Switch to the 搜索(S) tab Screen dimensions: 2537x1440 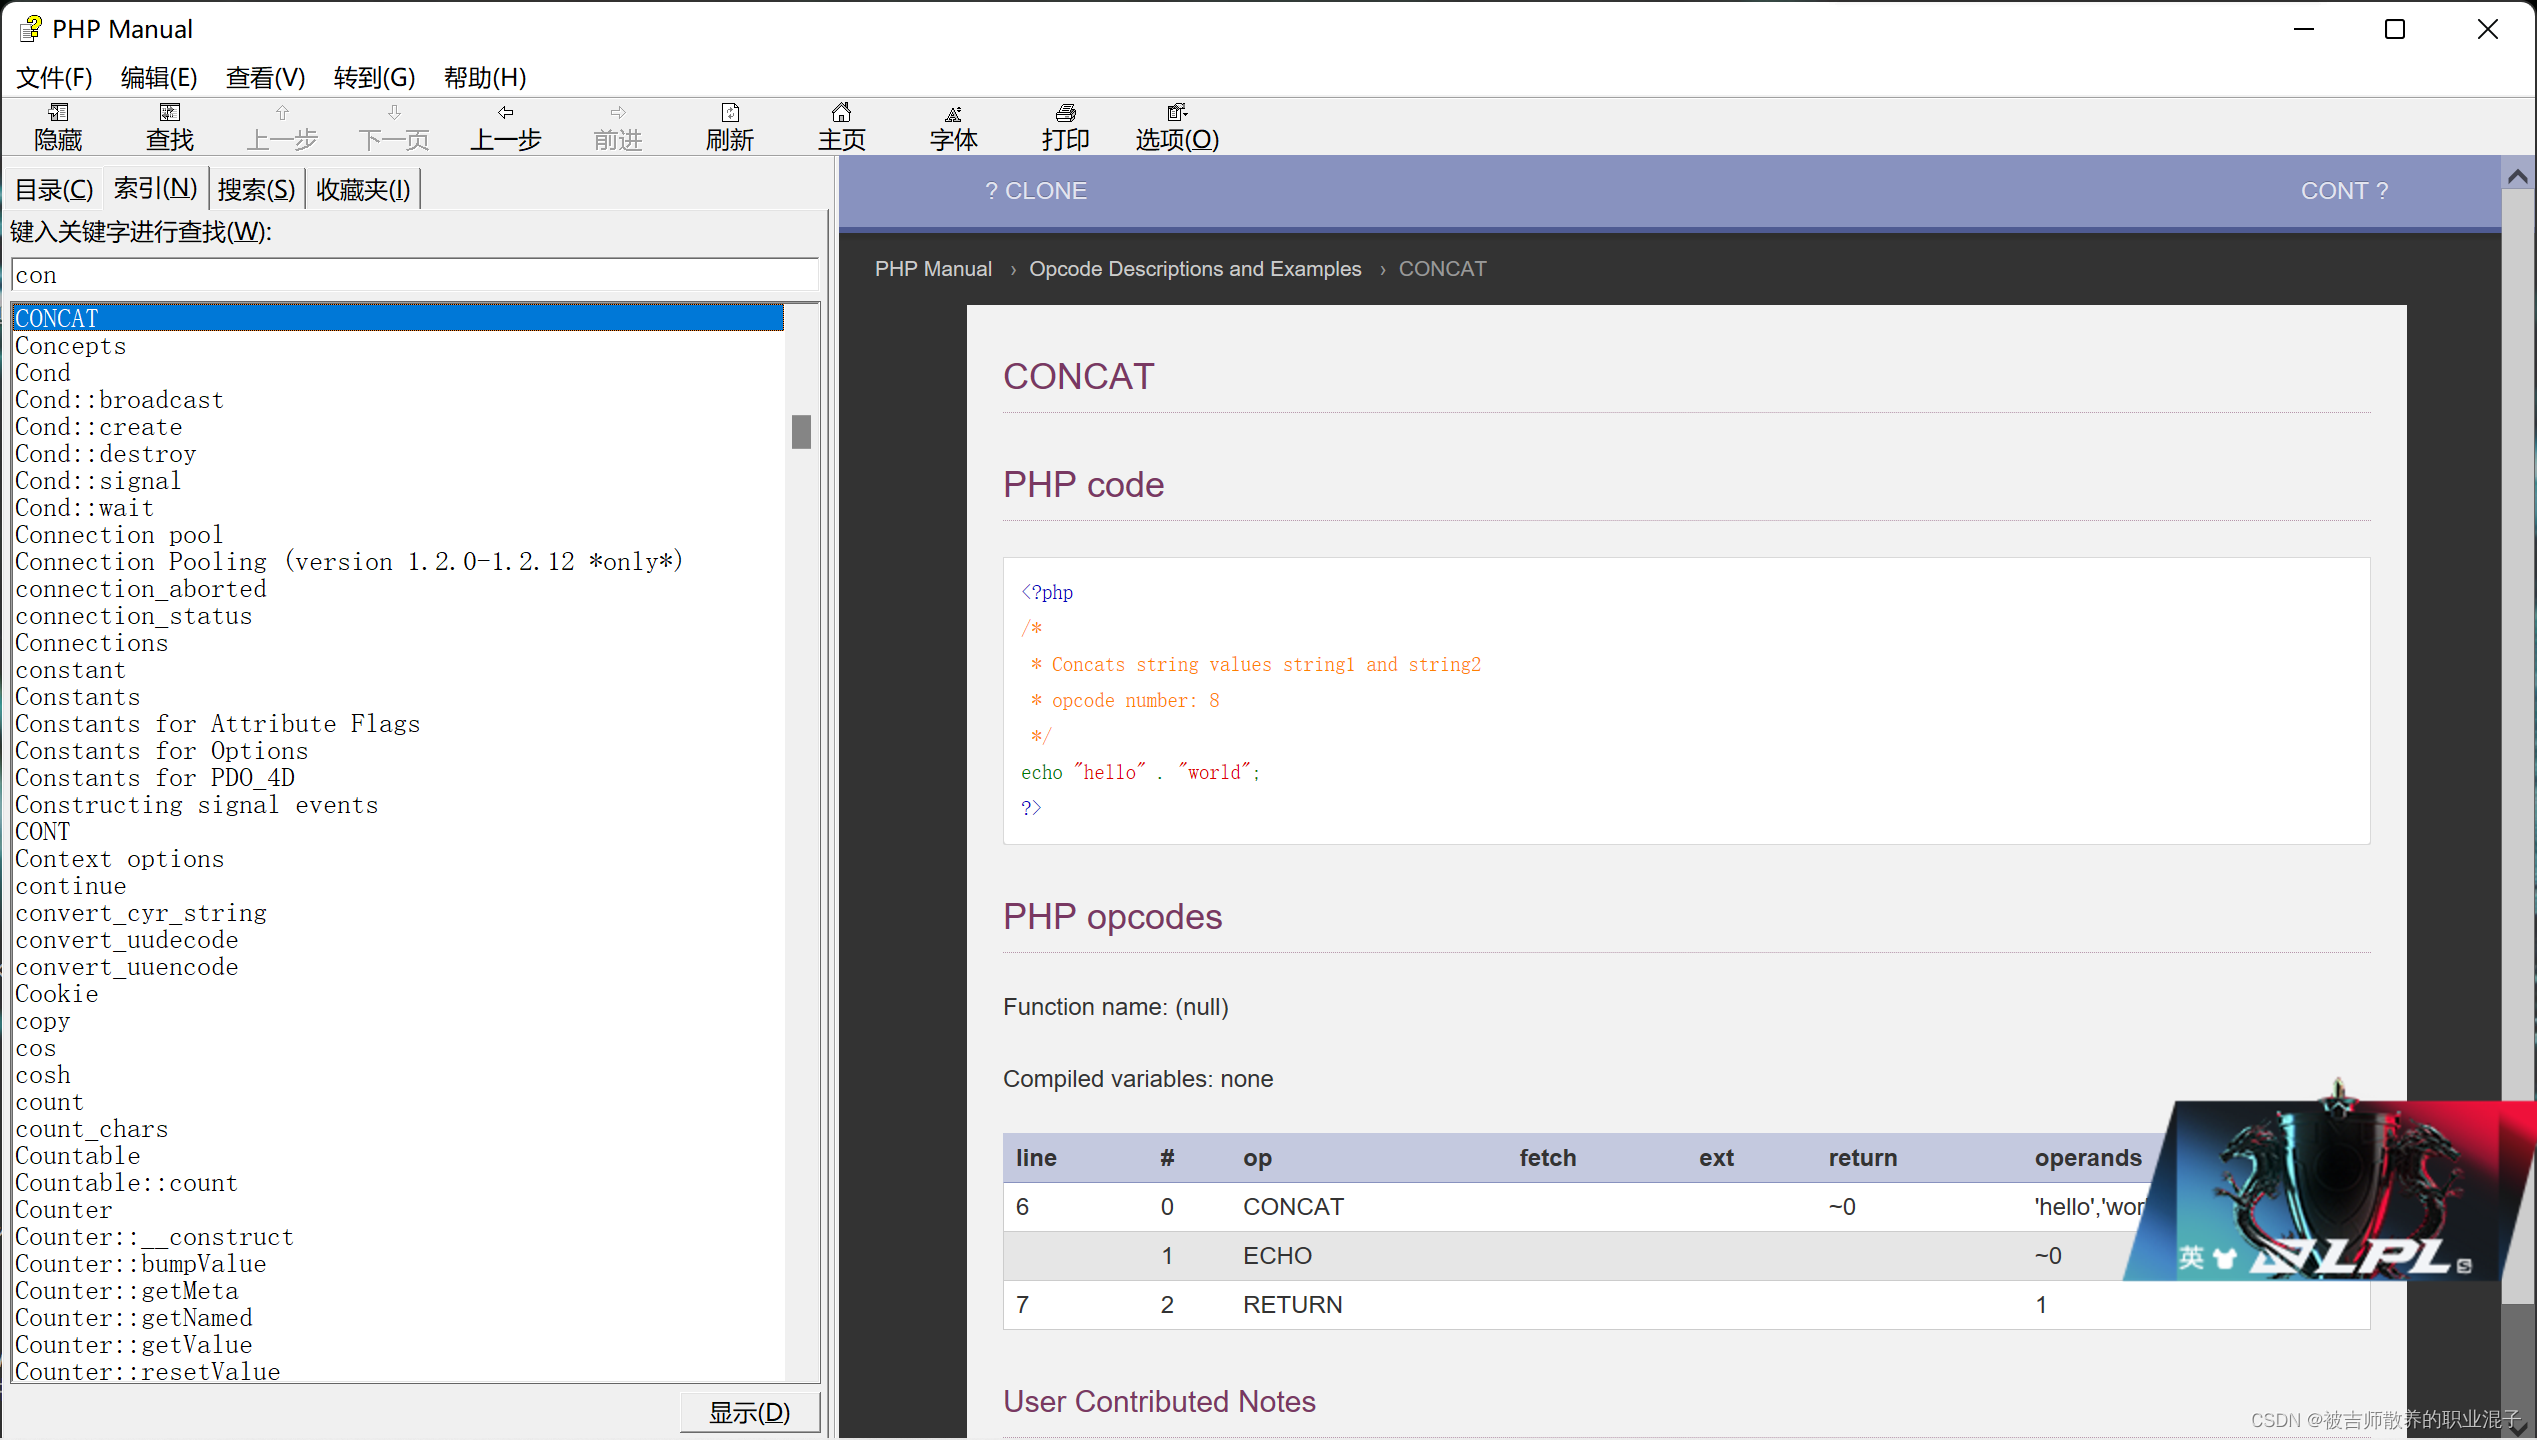[x=256, y=189]
